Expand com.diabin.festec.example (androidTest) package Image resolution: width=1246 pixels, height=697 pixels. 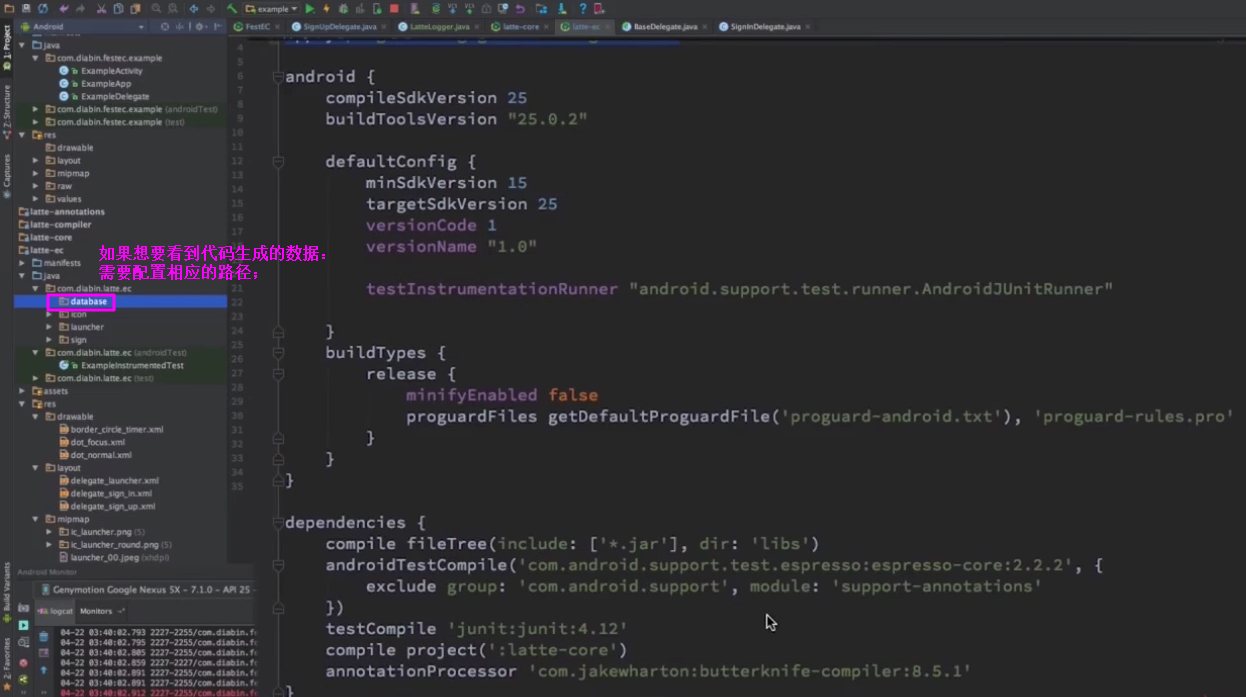tap(36, 109)
